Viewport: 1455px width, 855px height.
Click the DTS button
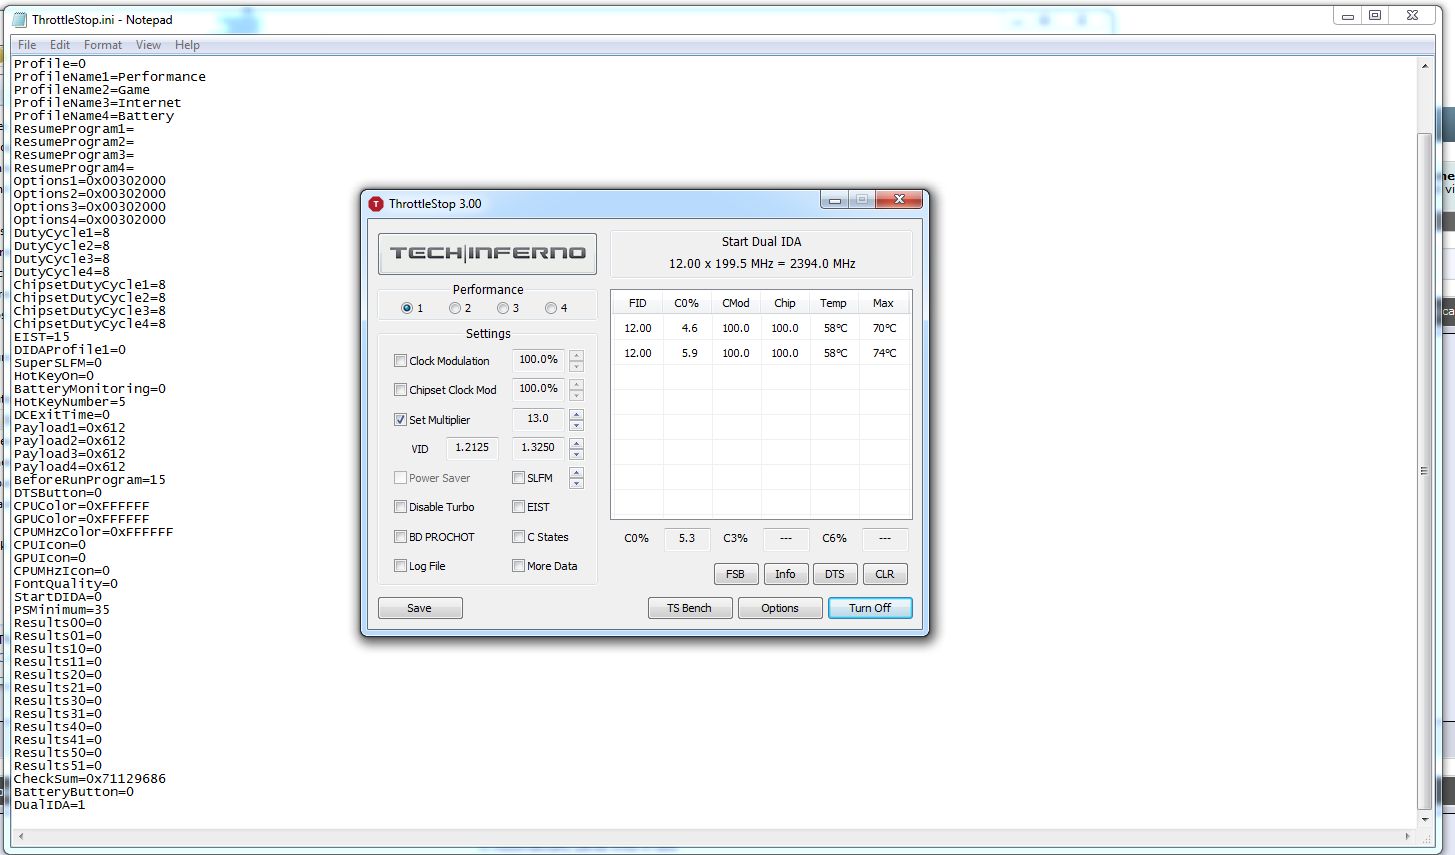point(835,574)
